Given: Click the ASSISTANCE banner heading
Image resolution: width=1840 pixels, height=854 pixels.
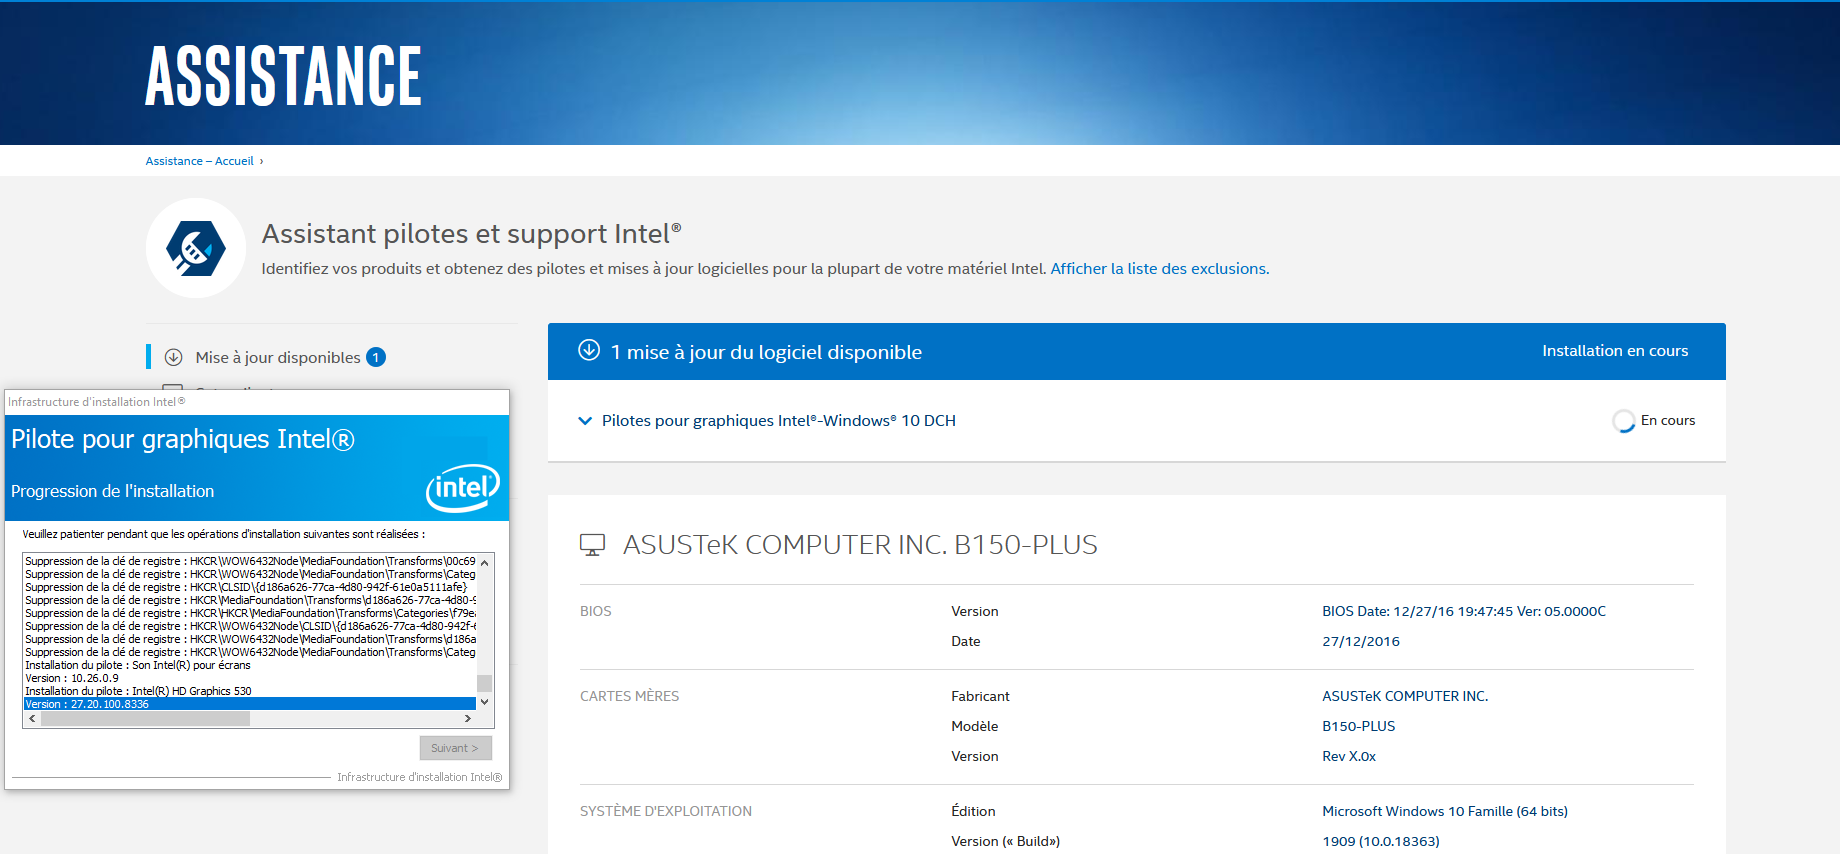Looking at the screenshot, I should (283, 76).
